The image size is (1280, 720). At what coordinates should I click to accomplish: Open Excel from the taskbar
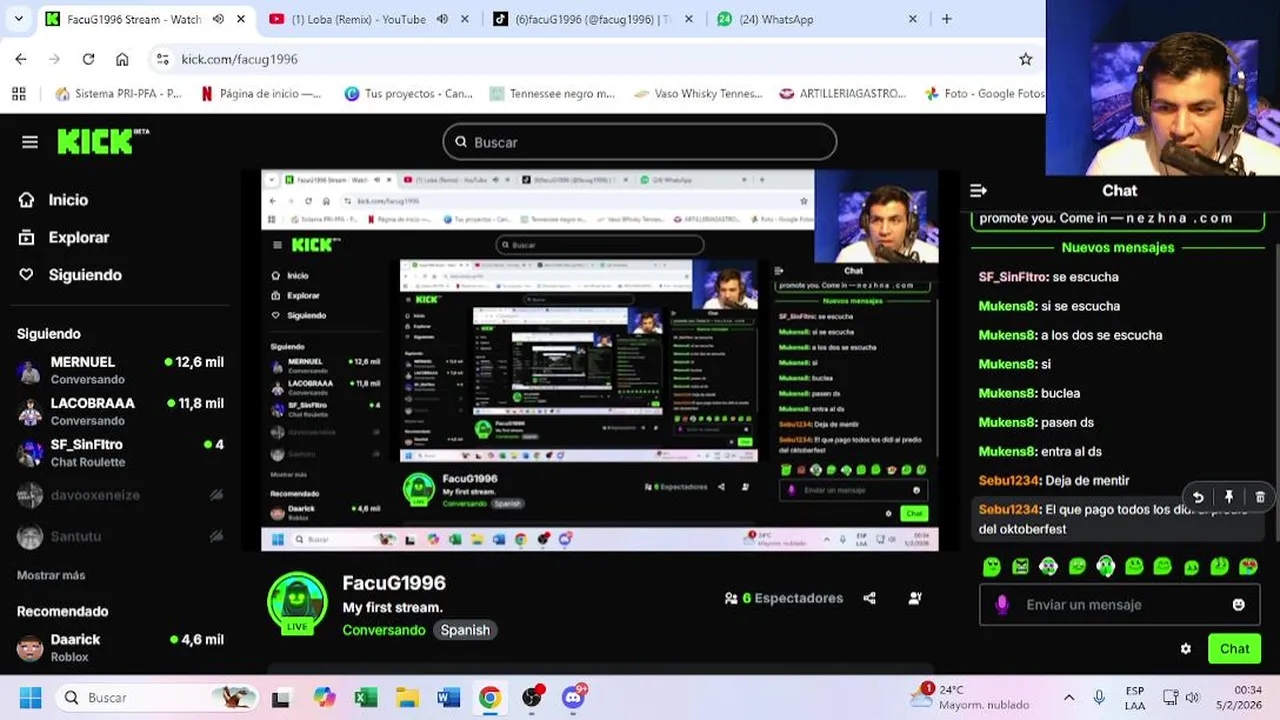366,697
